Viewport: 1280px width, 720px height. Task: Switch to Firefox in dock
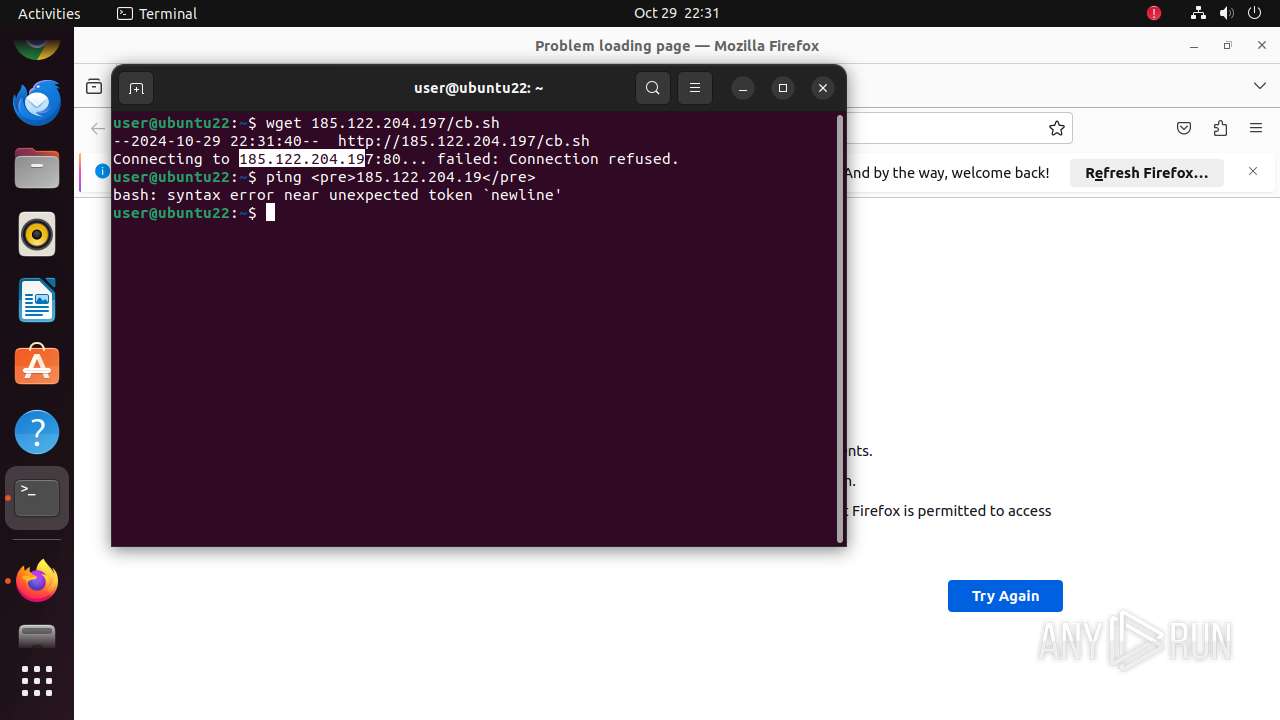pyautogui.click(x=37, y=581)
